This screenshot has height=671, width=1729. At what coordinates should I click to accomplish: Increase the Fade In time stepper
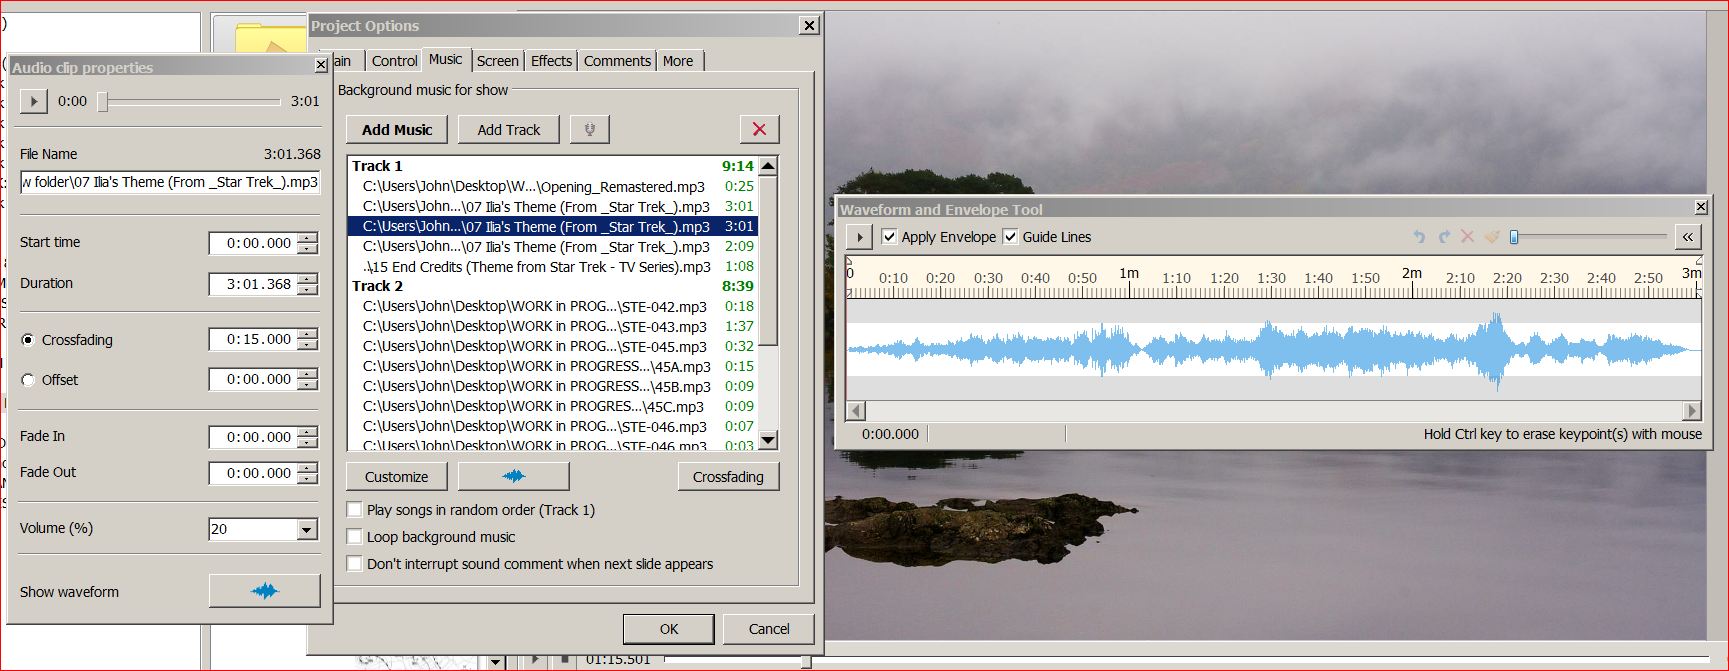[x=308, y=432]
